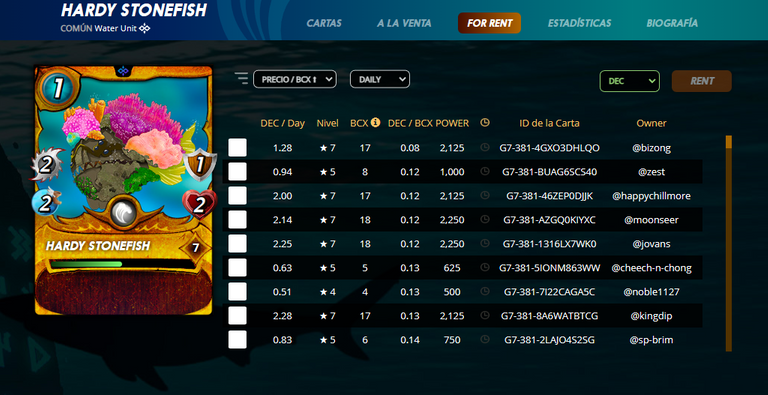
Task: Click the water element icon on card
Action: pyautogui.click(x=123, y=213)
